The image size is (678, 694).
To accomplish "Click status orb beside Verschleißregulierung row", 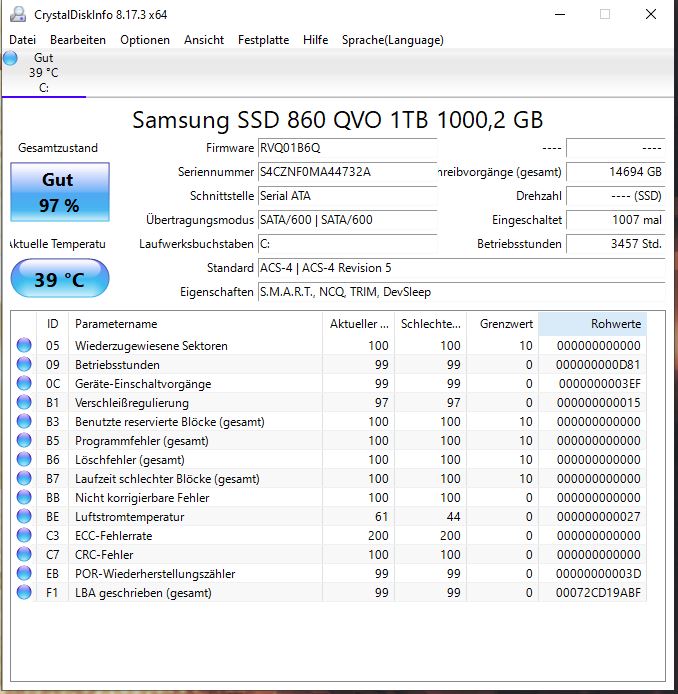I will [24, 403].
